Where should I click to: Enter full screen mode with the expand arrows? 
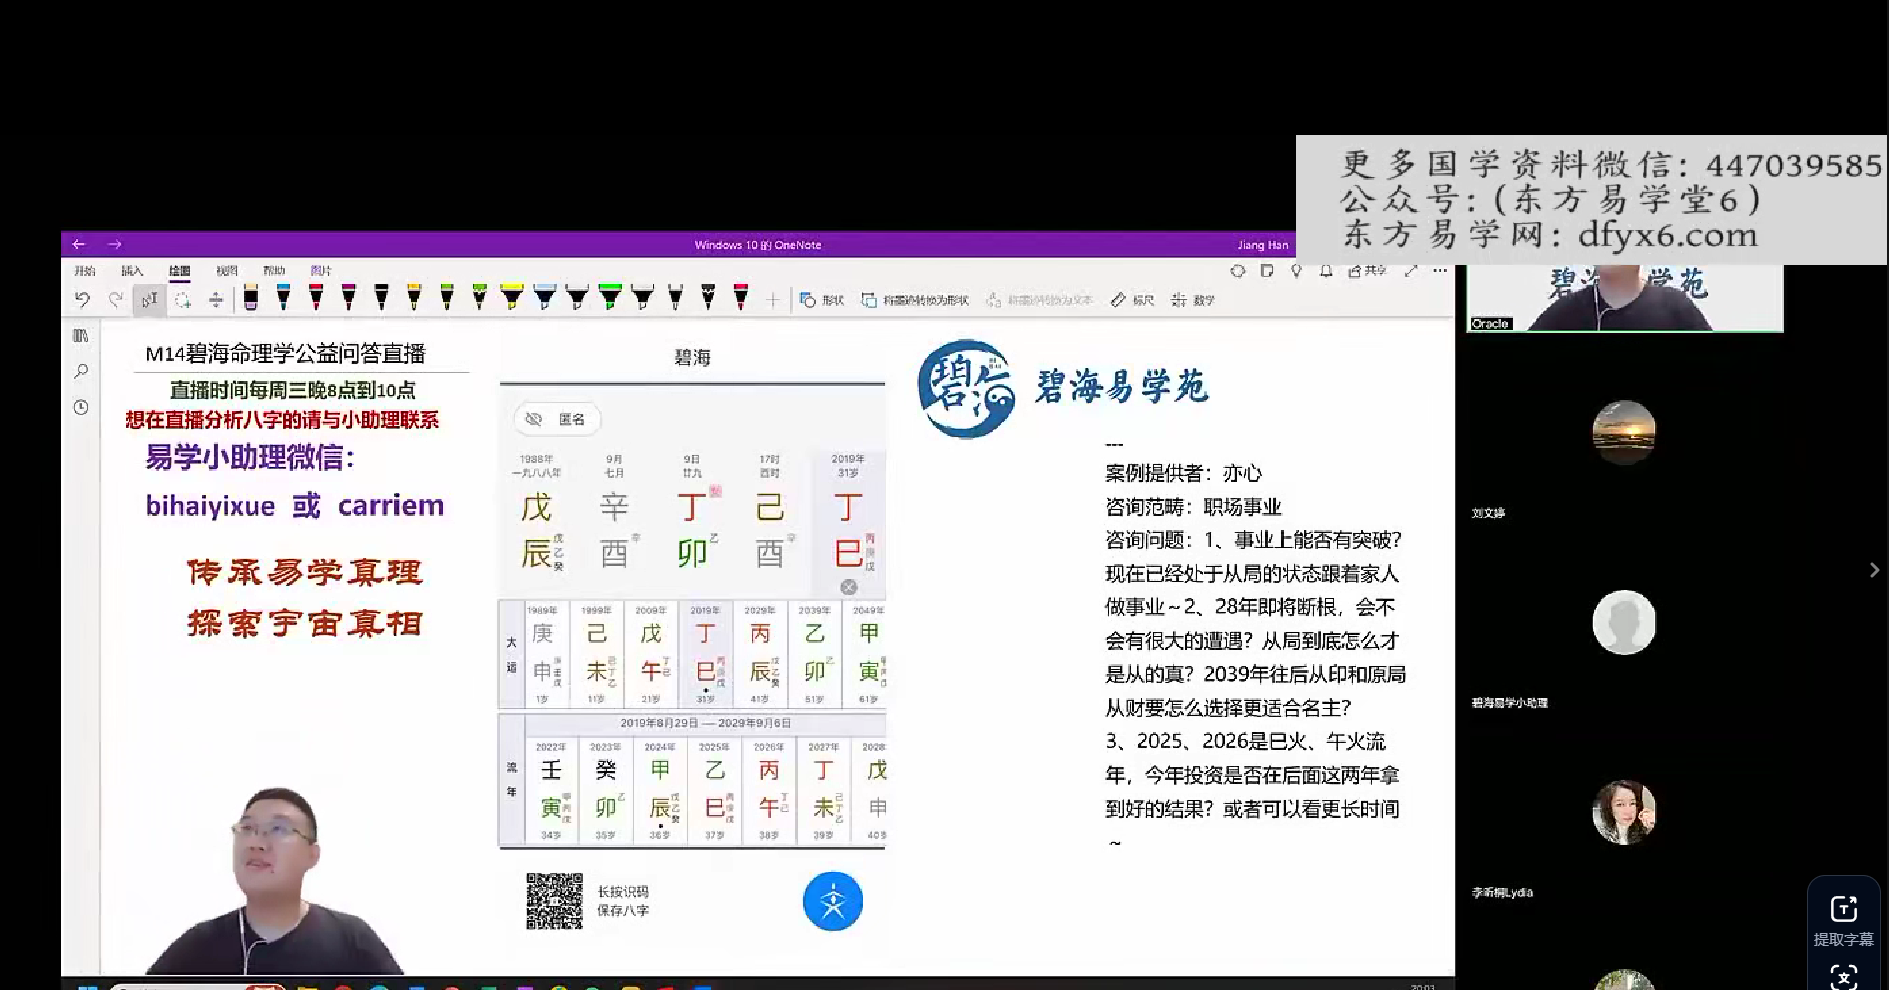1411,271
